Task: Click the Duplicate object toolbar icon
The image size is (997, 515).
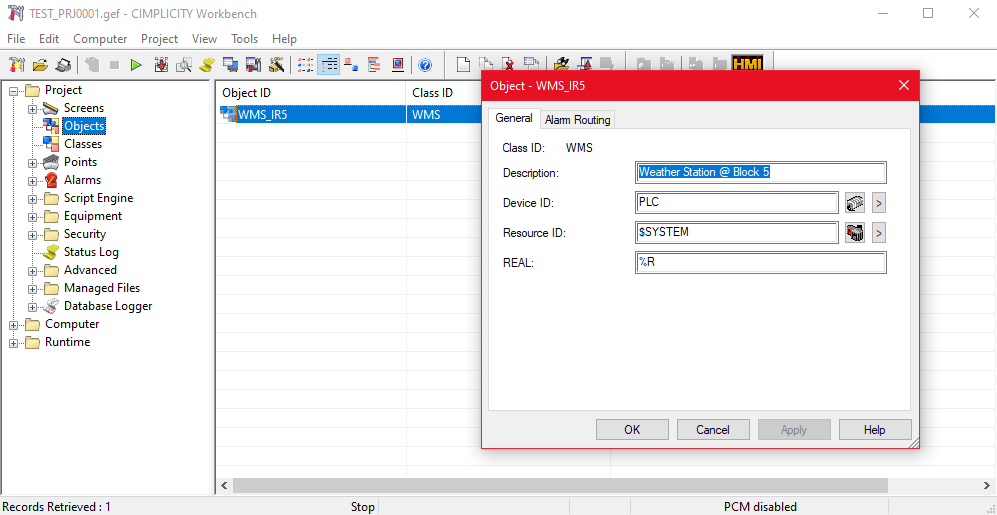Action: coord(486,64)
